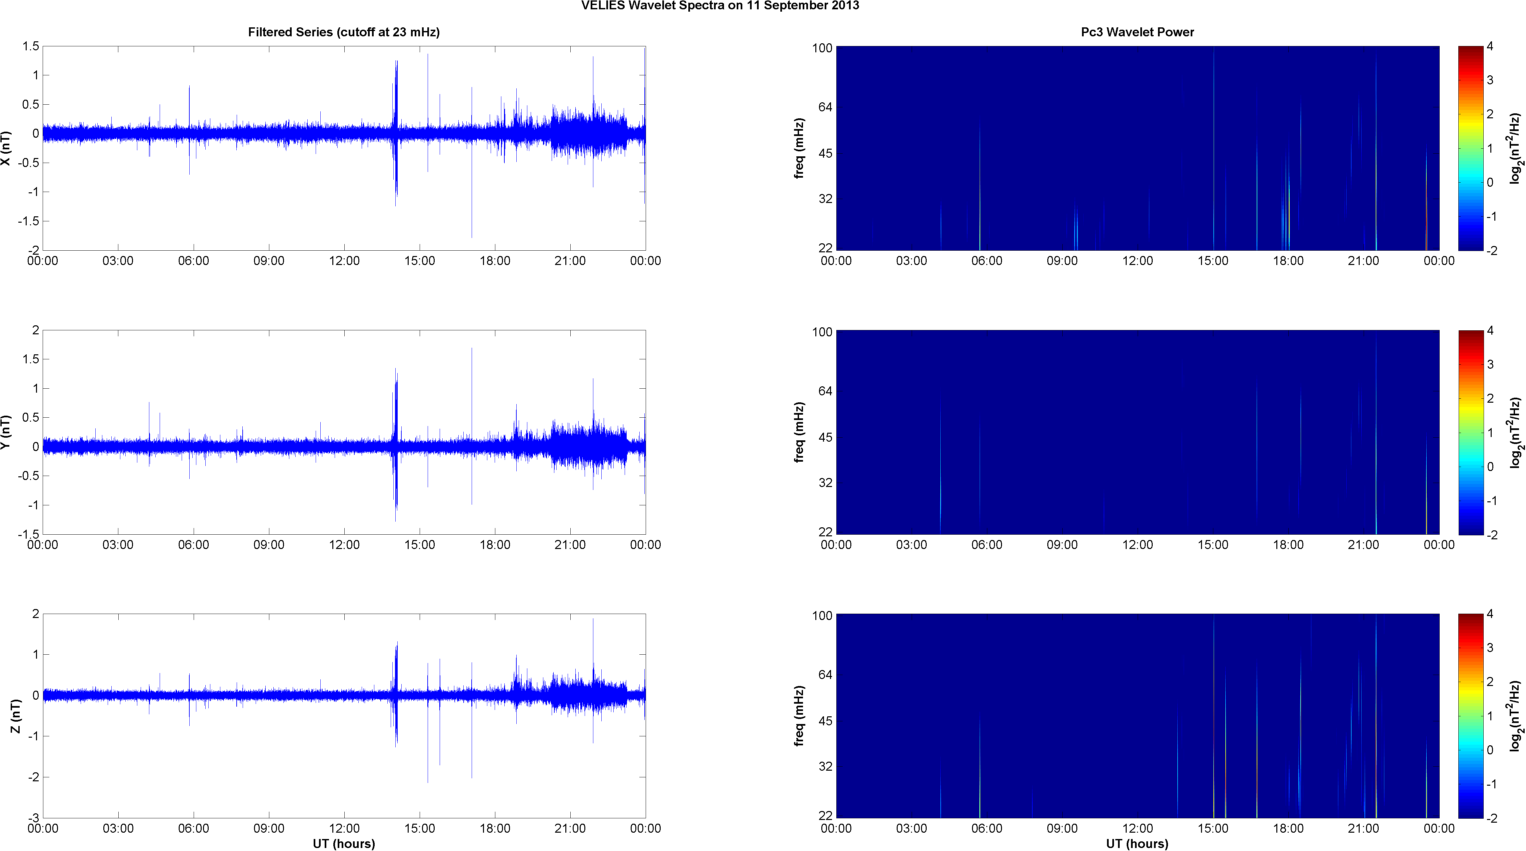Select the 'Filtered Series (cutoff at 23 mHz)' heading
The width and height of the screenshot is (1526, 851).
tap(344, 32)
